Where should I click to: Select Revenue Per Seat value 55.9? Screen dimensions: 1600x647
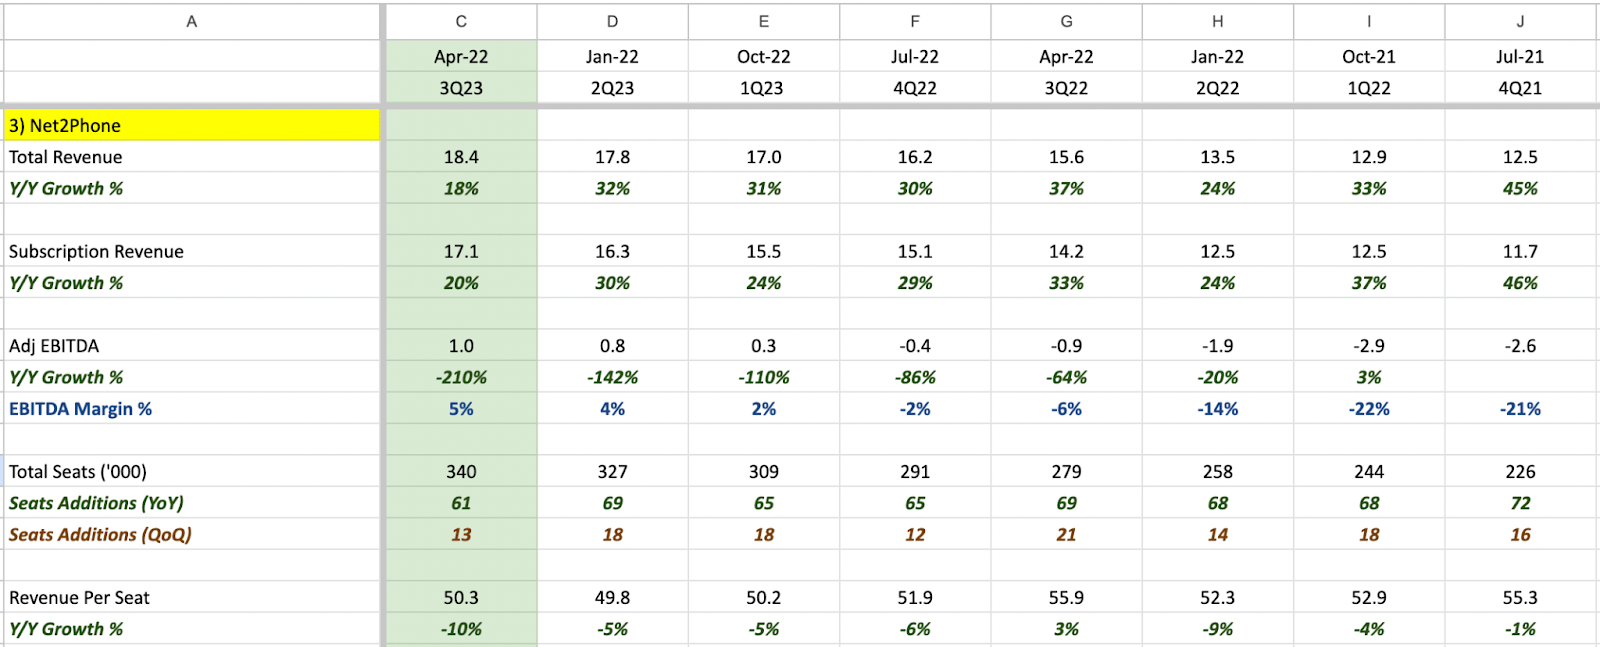point(1066,598)
